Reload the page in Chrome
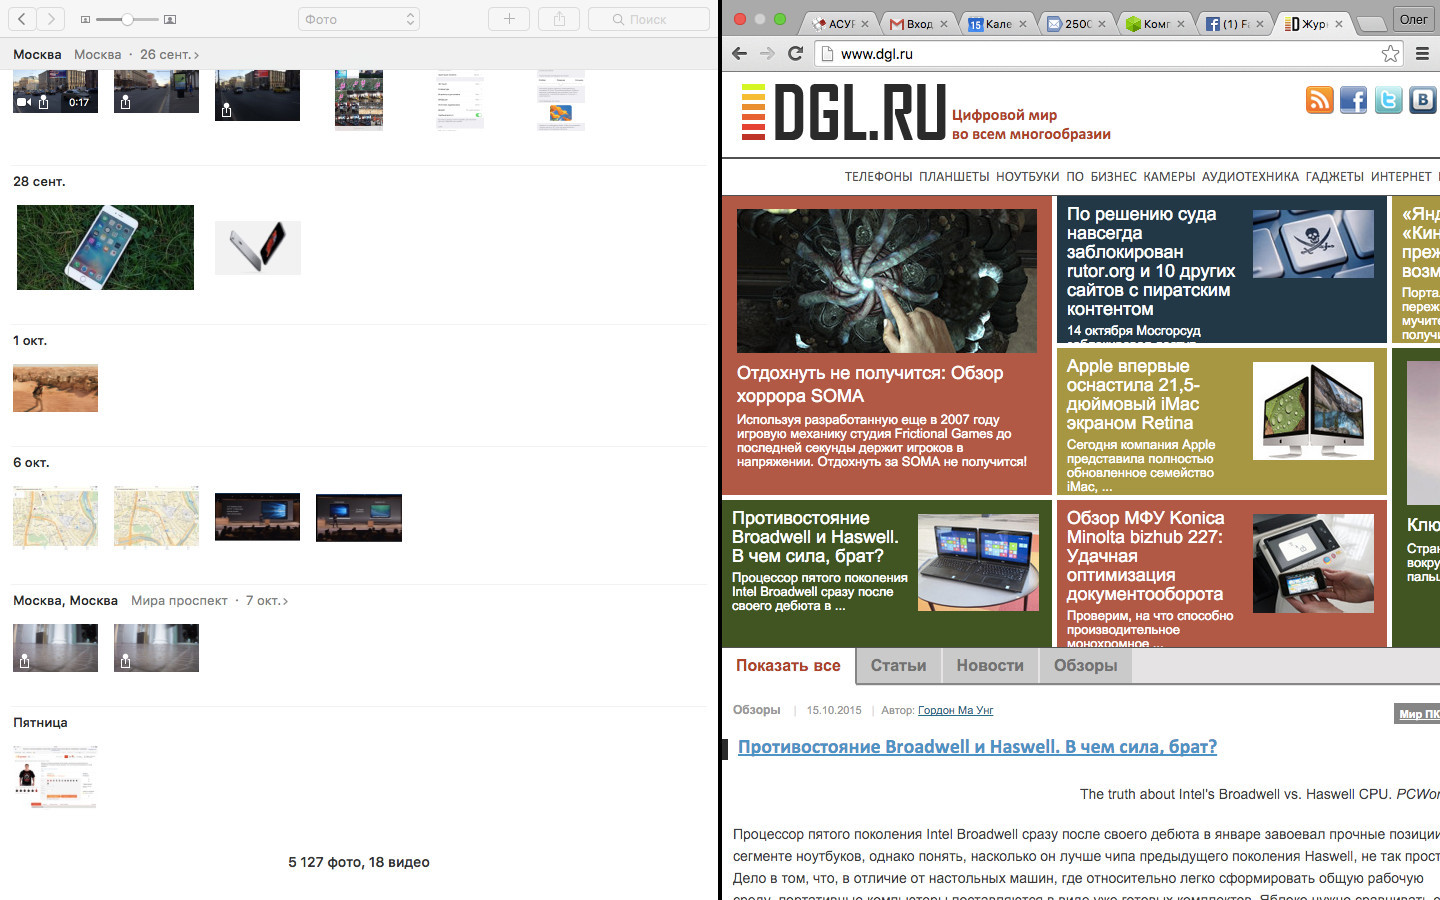 795,54
